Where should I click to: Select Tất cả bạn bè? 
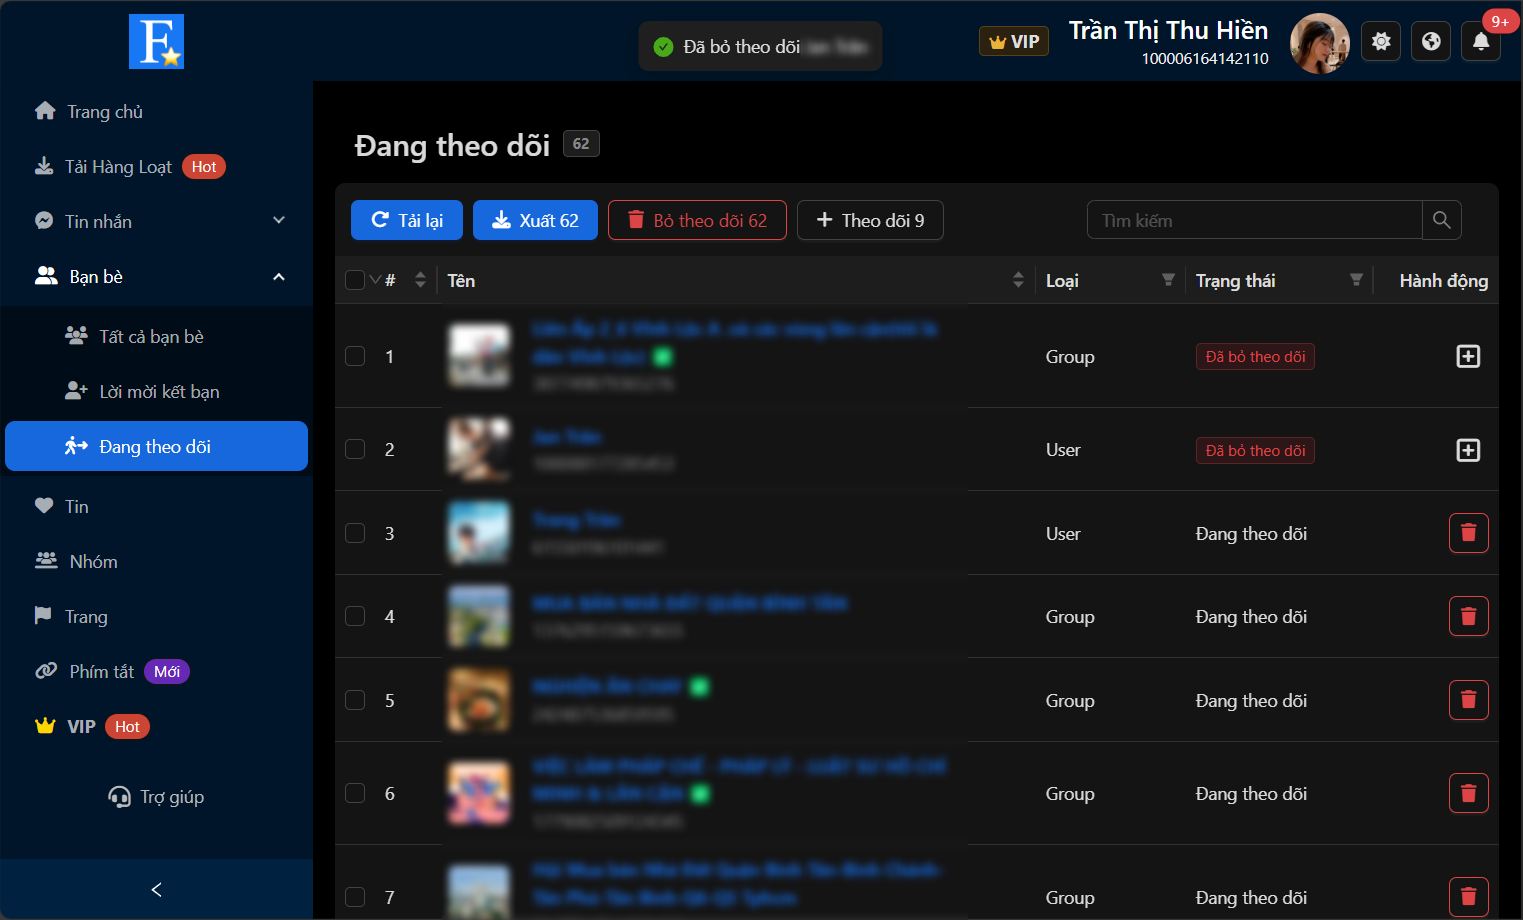(156, 336)
